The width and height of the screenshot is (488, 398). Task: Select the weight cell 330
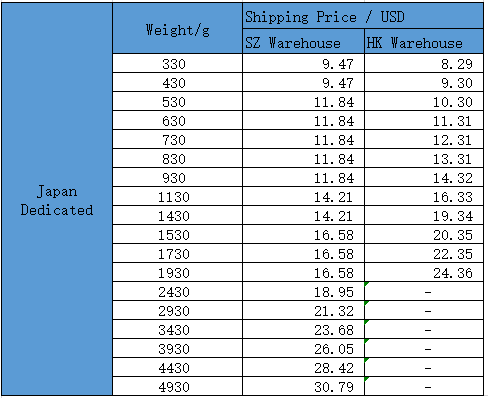pyautogui.click(x=177, y=63)
